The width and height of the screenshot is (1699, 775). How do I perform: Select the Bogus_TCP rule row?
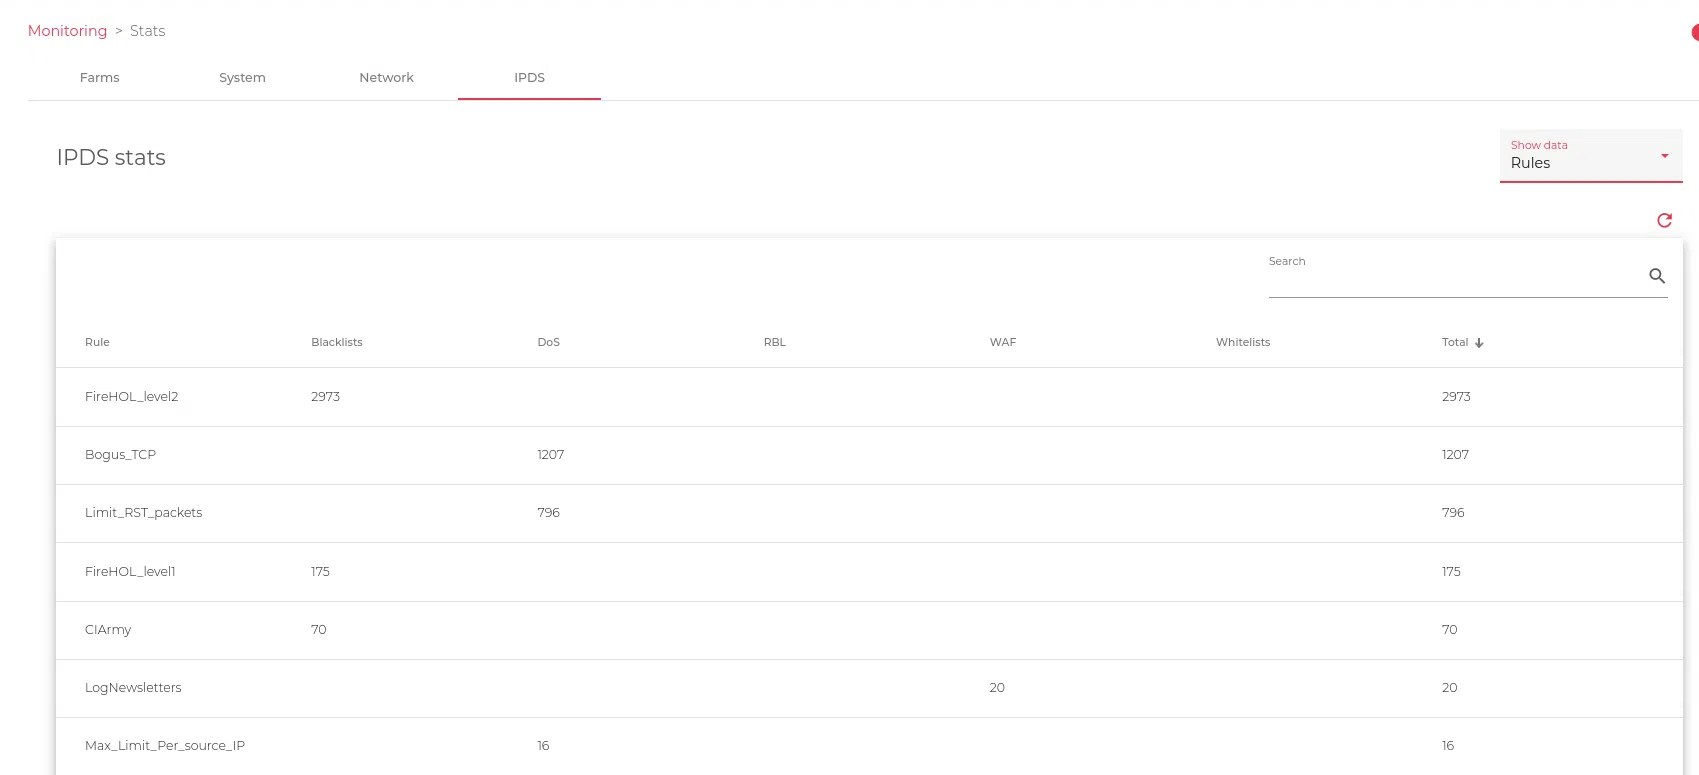click(x=120, y=455)
